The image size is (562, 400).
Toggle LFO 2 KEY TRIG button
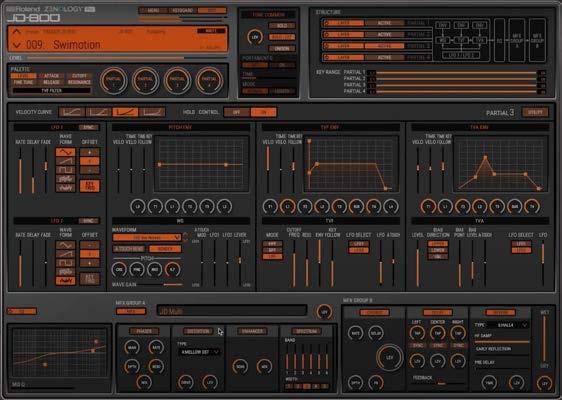[x=90, y=279]
